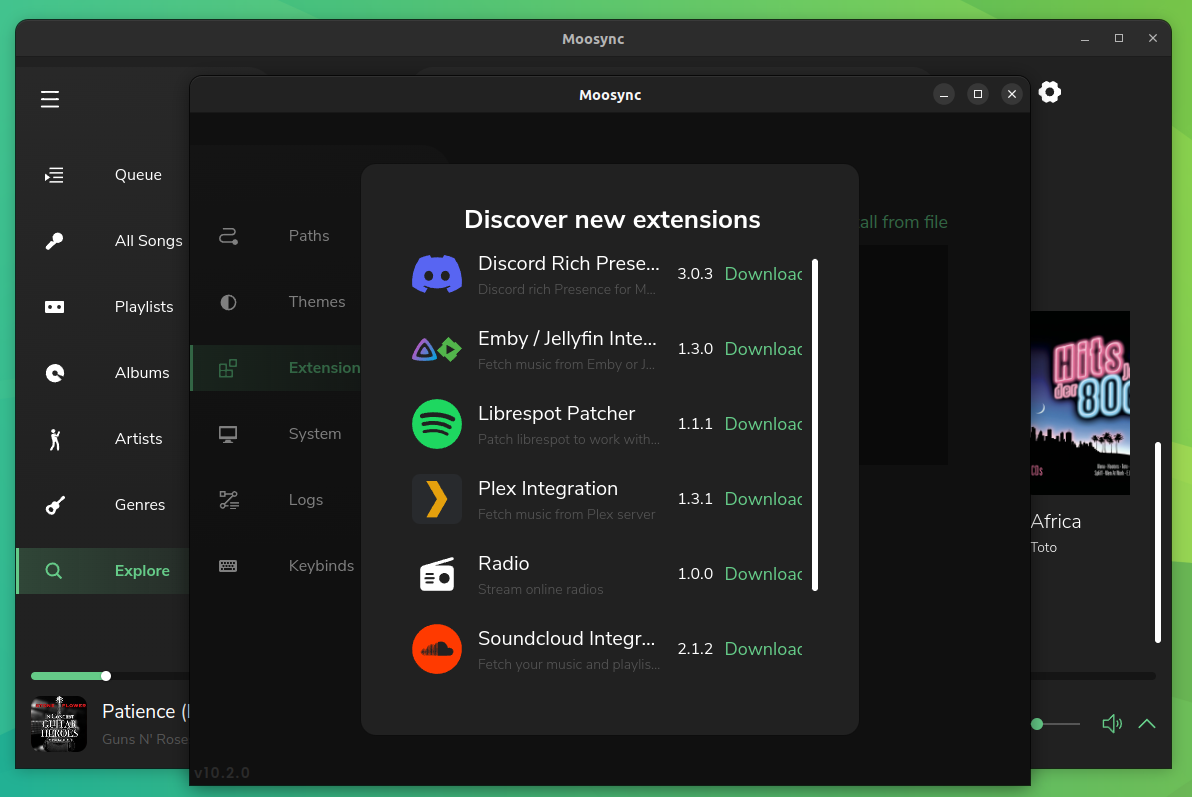This screenshot has height=797, width=1192.
Task: Click the Spotify logo beside Librespot Patcher
Action: (x=437, y=423)
